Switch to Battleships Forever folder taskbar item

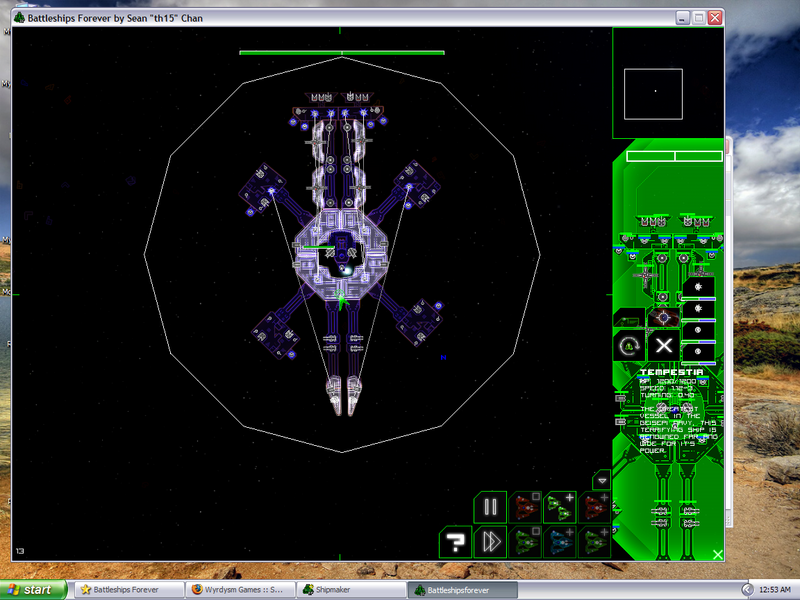130,590
